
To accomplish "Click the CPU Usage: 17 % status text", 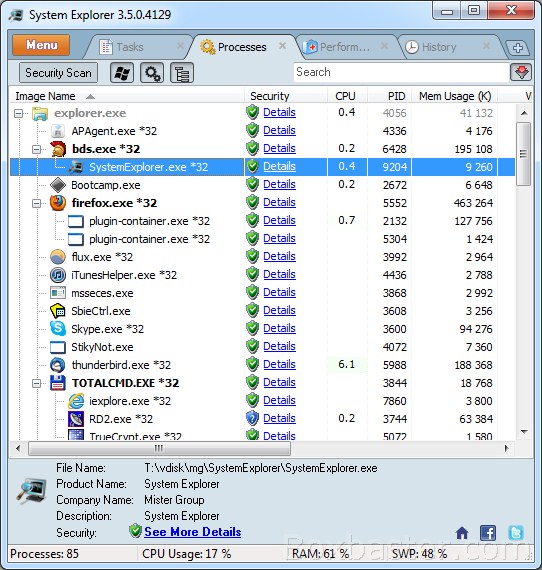I will pyautogui.click(x=186, y=554).
